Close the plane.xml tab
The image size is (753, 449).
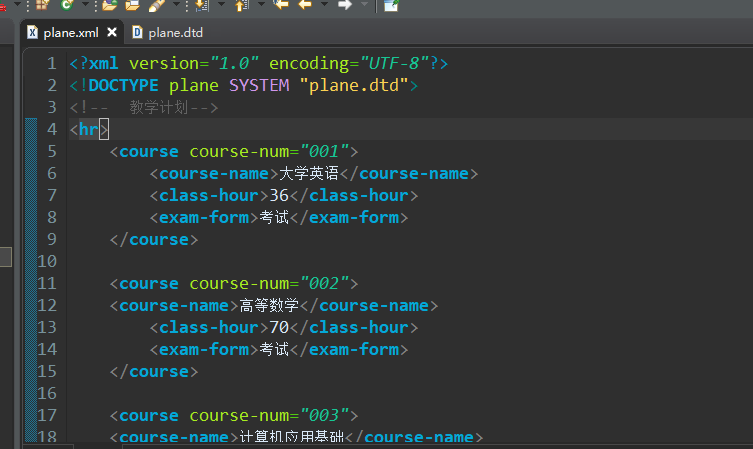[112, 32]
